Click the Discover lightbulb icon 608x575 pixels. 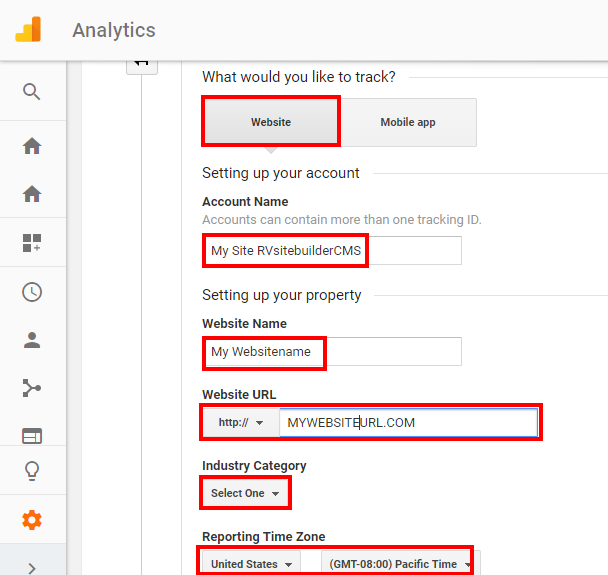click(x=32, y=471)
